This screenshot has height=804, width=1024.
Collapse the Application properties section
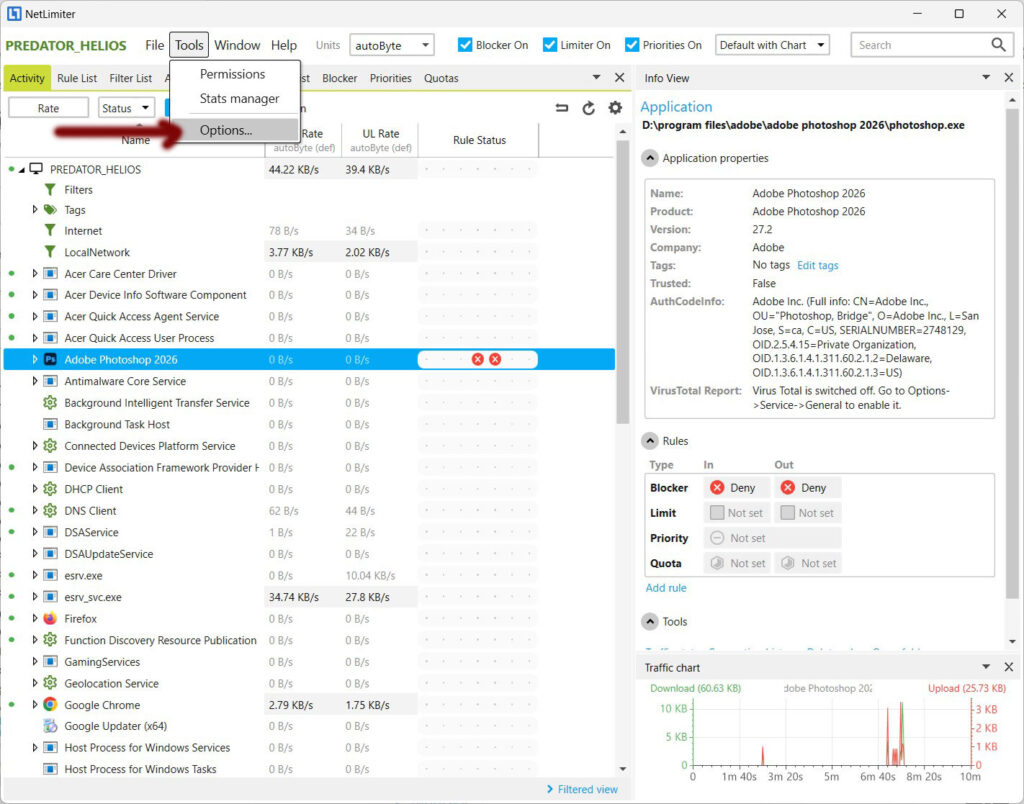[650, 158]
